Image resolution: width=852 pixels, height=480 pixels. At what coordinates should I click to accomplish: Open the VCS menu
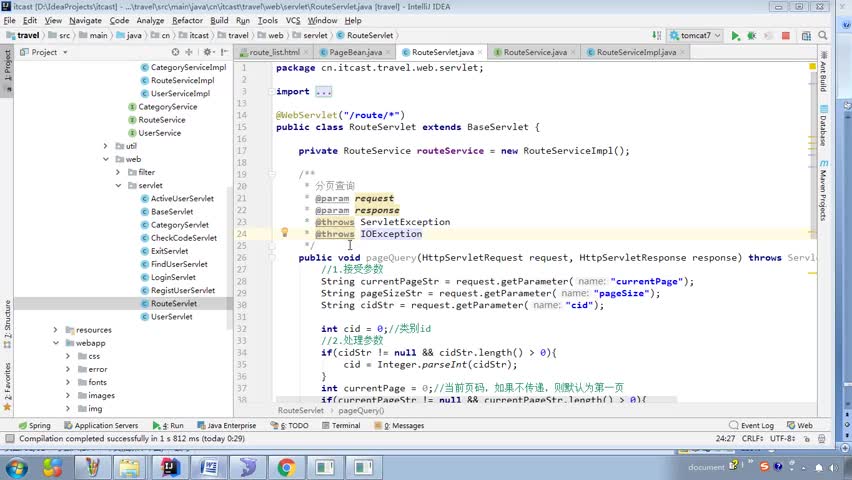point(293,20)
